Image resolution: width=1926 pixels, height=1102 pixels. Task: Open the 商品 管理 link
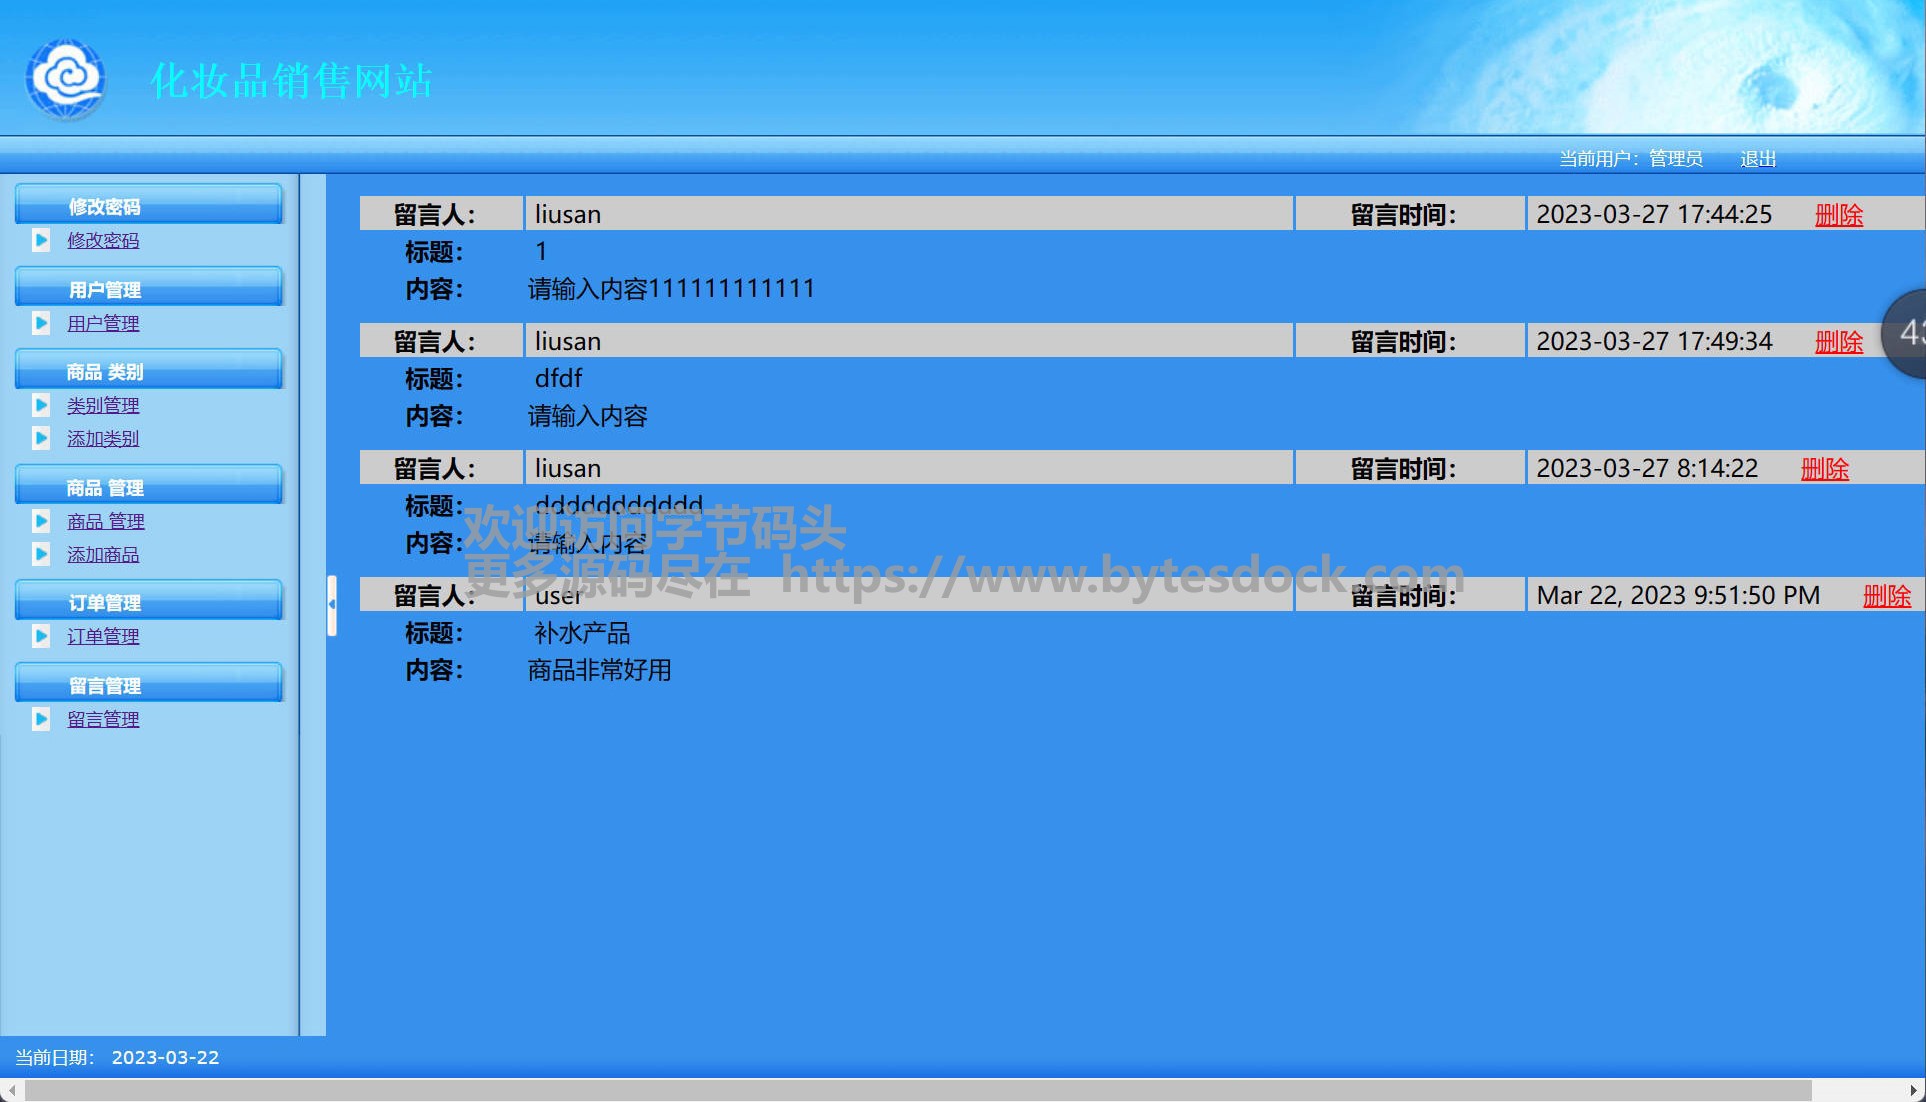coord(105,521)
